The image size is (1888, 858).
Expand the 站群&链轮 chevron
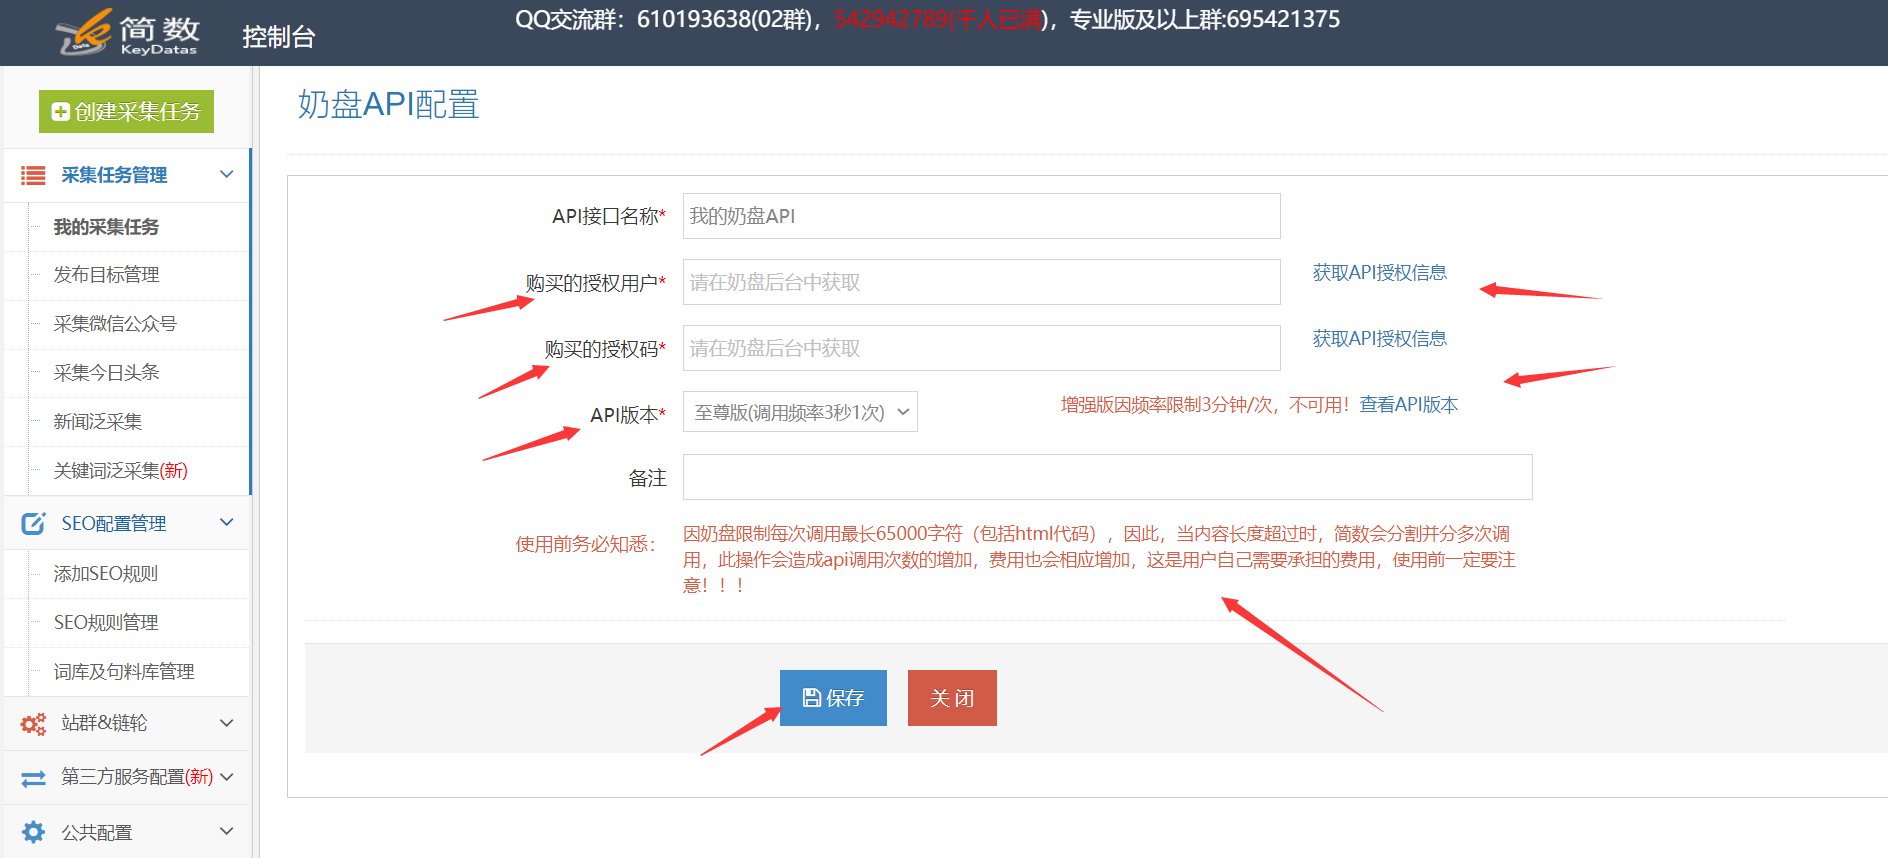(227, 723)
